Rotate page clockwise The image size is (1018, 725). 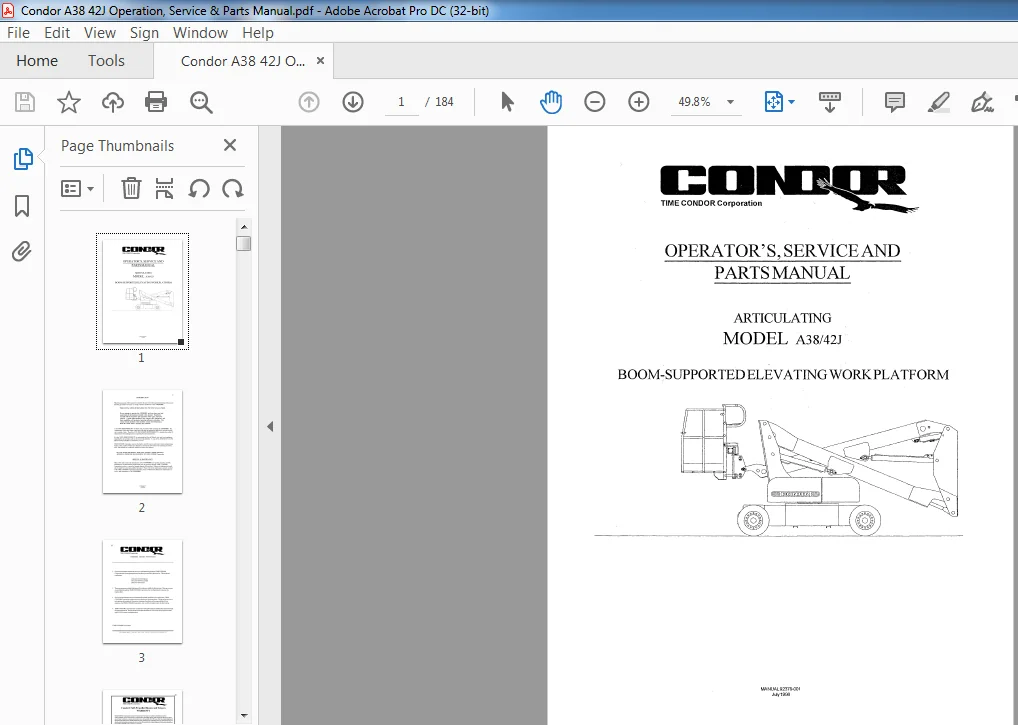pos(232,189)
